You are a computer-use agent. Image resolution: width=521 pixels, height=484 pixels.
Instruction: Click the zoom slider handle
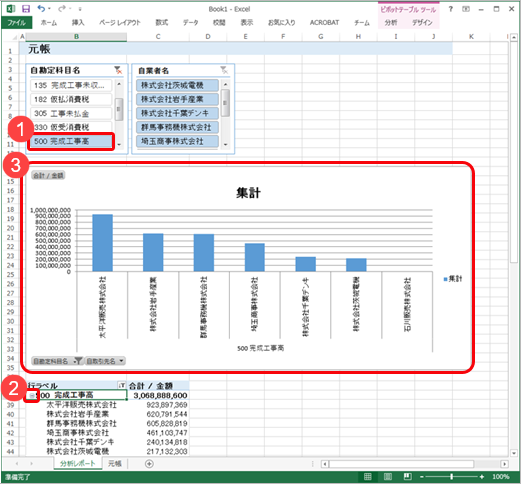tap(452, 477)
